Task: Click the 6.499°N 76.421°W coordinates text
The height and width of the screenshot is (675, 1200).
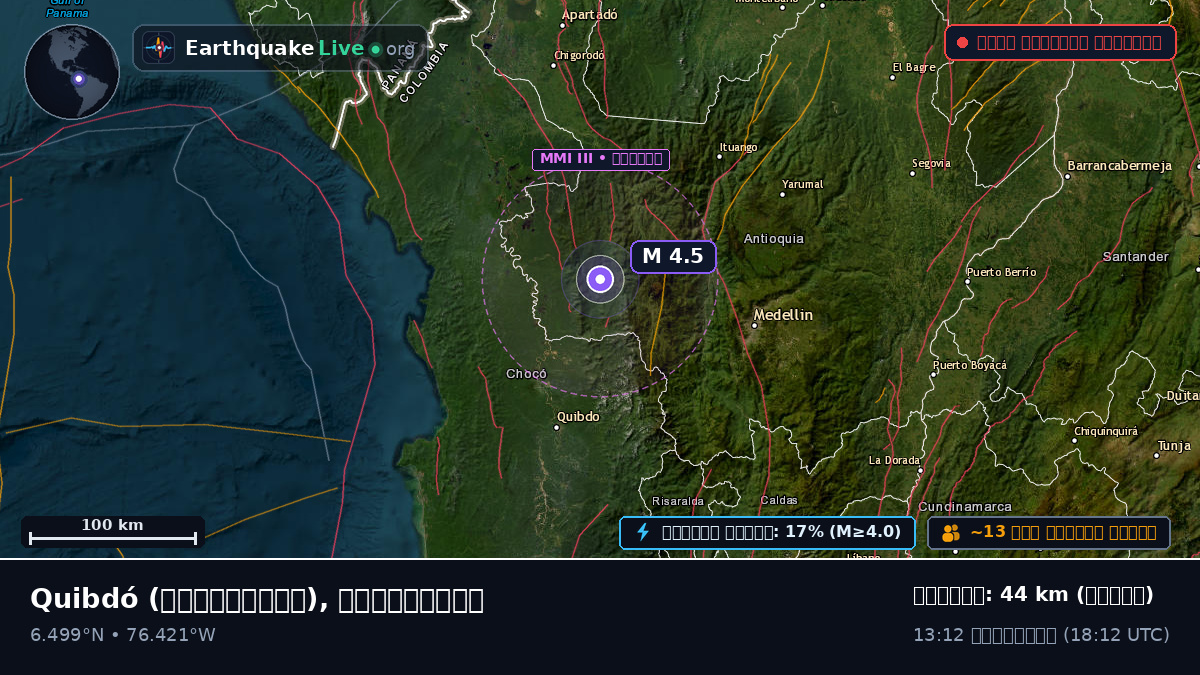Action: 123,635
